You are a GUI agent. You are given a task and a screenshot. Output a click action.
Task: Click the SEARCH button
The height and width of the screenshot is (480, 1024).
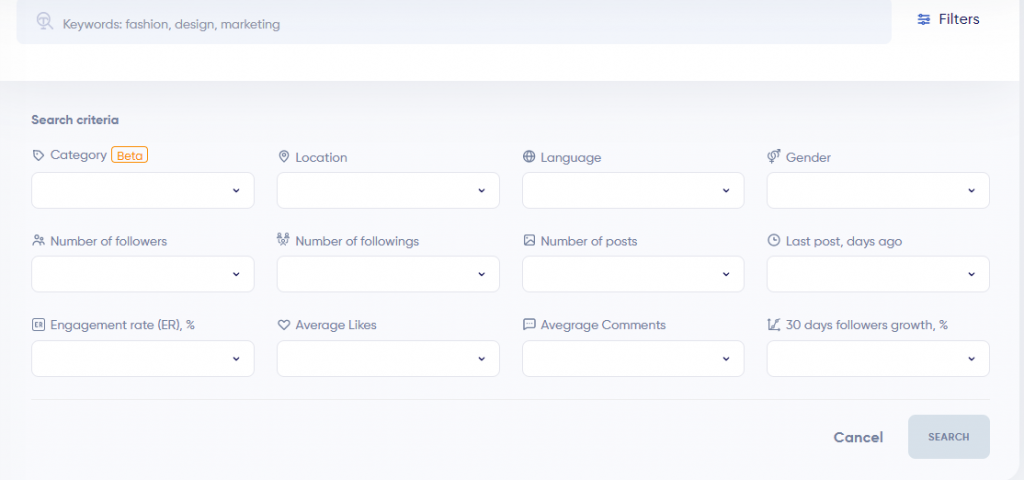tap(949, 437)
